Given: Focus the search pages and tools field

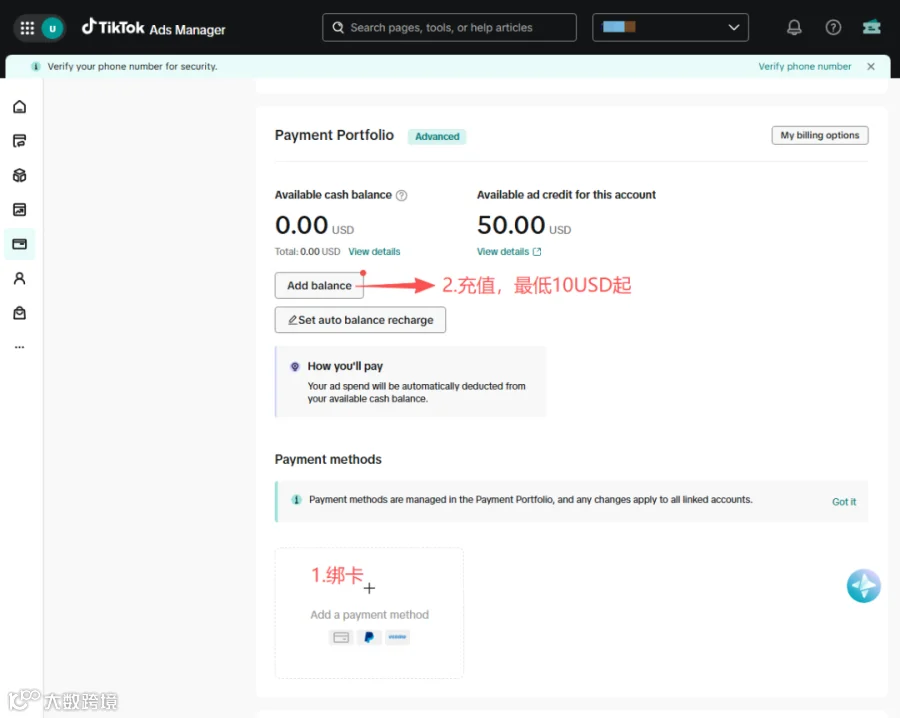Looking at the screenshot, I should click(449, 28).
